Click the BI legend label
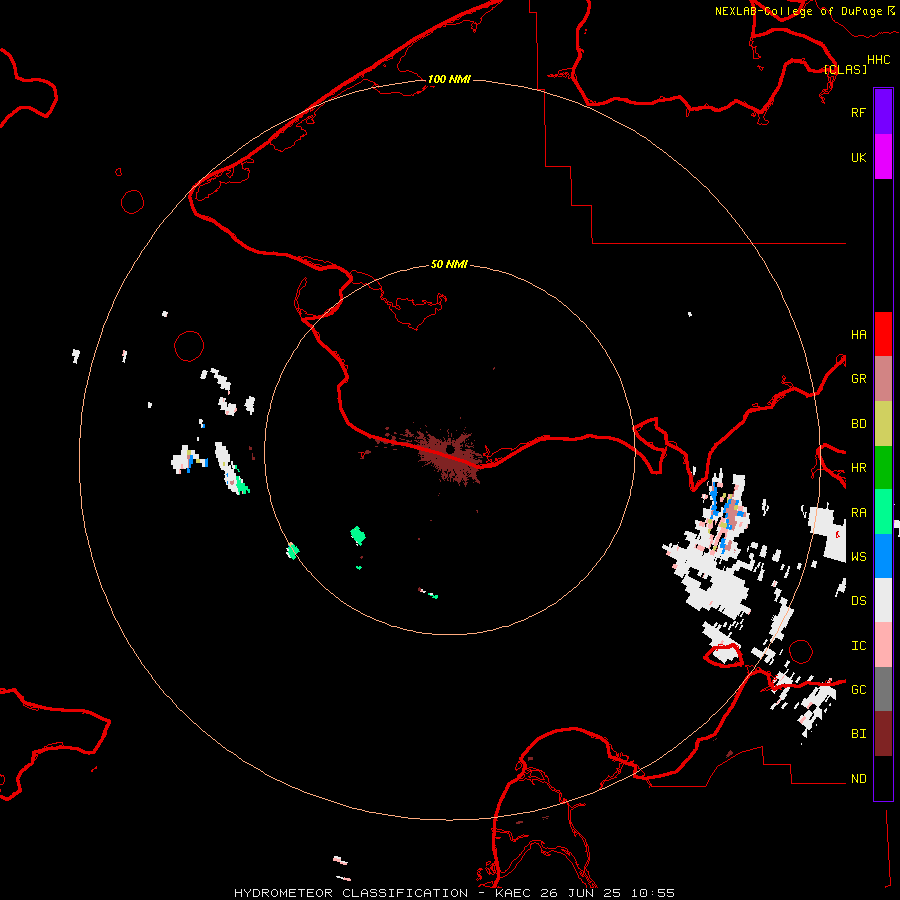900x900 pixels. tap(859, 734)
